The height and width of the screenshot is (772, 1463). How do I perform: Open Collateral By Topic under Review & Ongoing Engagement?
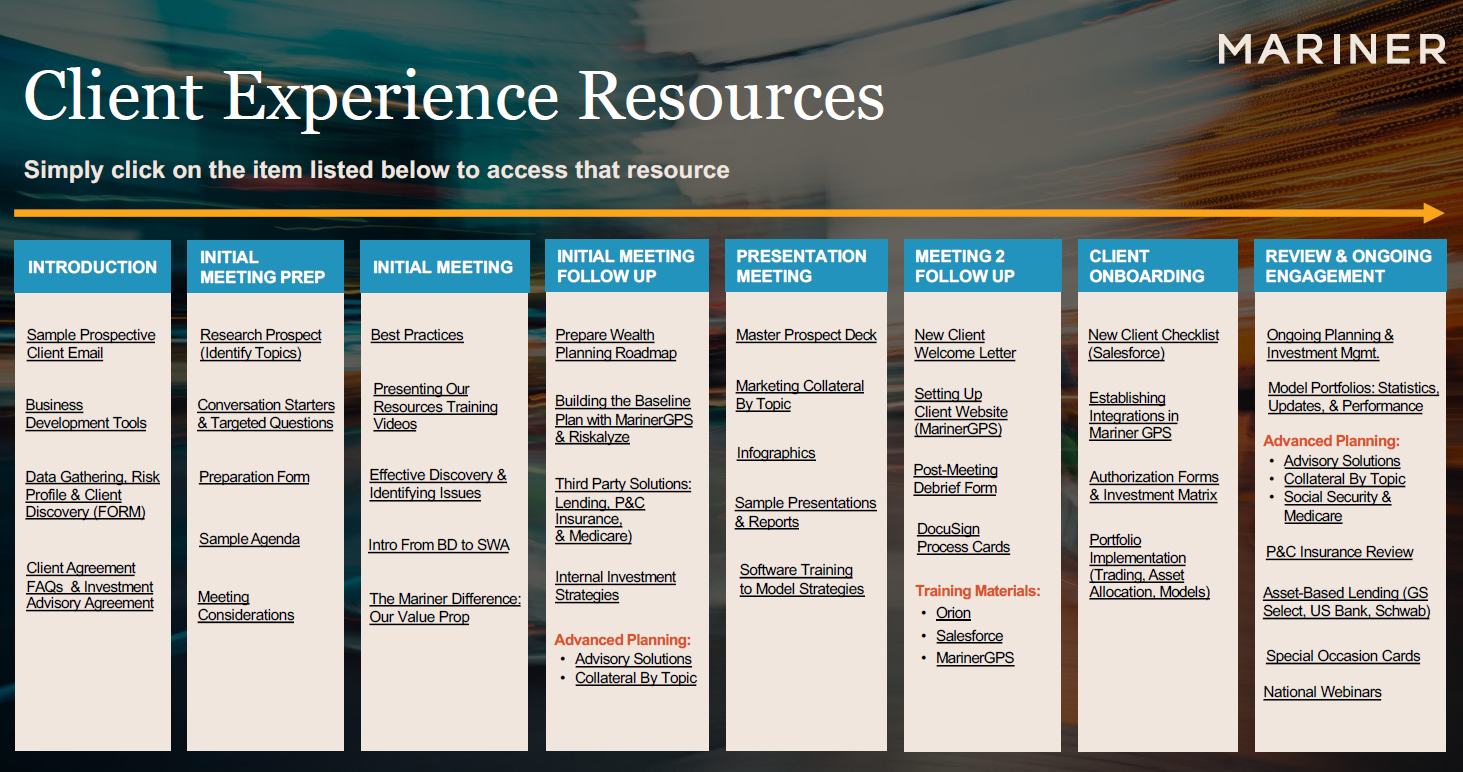pos(1345,479)
